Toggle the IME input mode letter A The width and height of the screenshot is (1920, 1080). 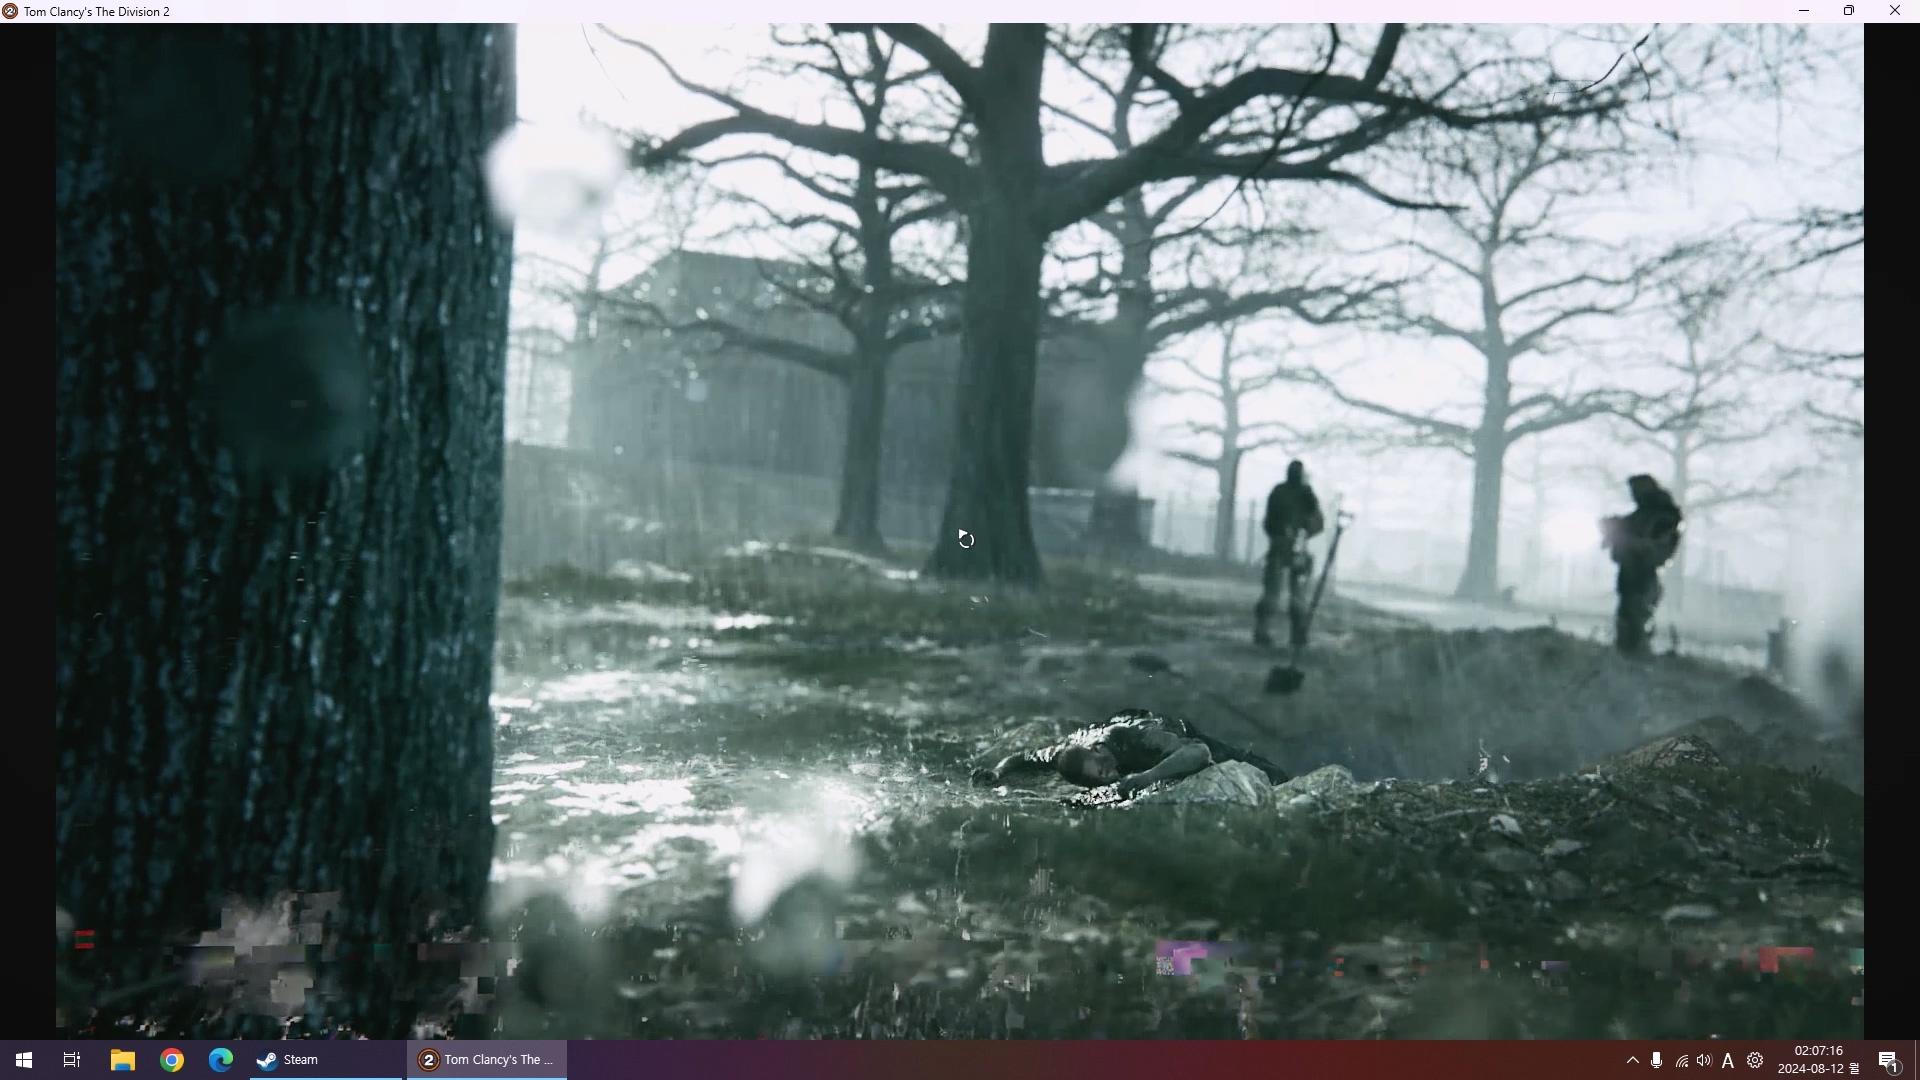[x=1728, y=1061]
